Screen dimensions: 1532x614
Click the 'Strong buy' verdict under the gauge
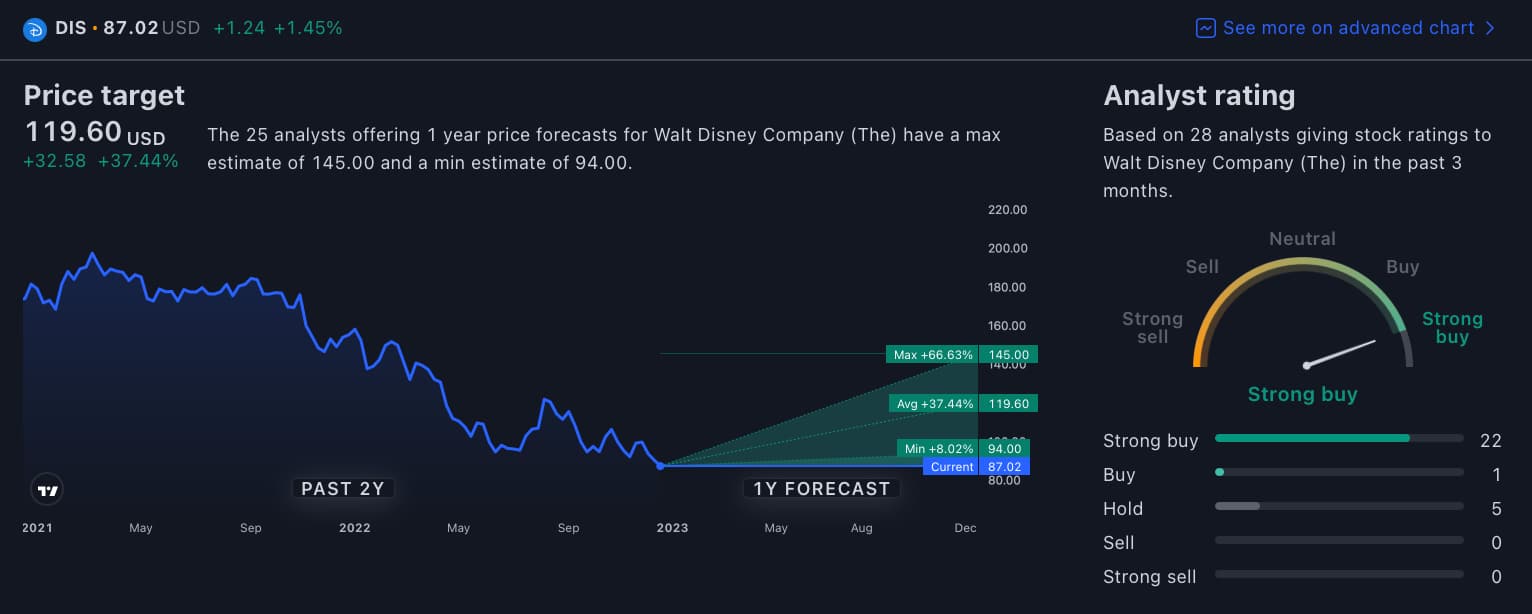[1302, 394]
